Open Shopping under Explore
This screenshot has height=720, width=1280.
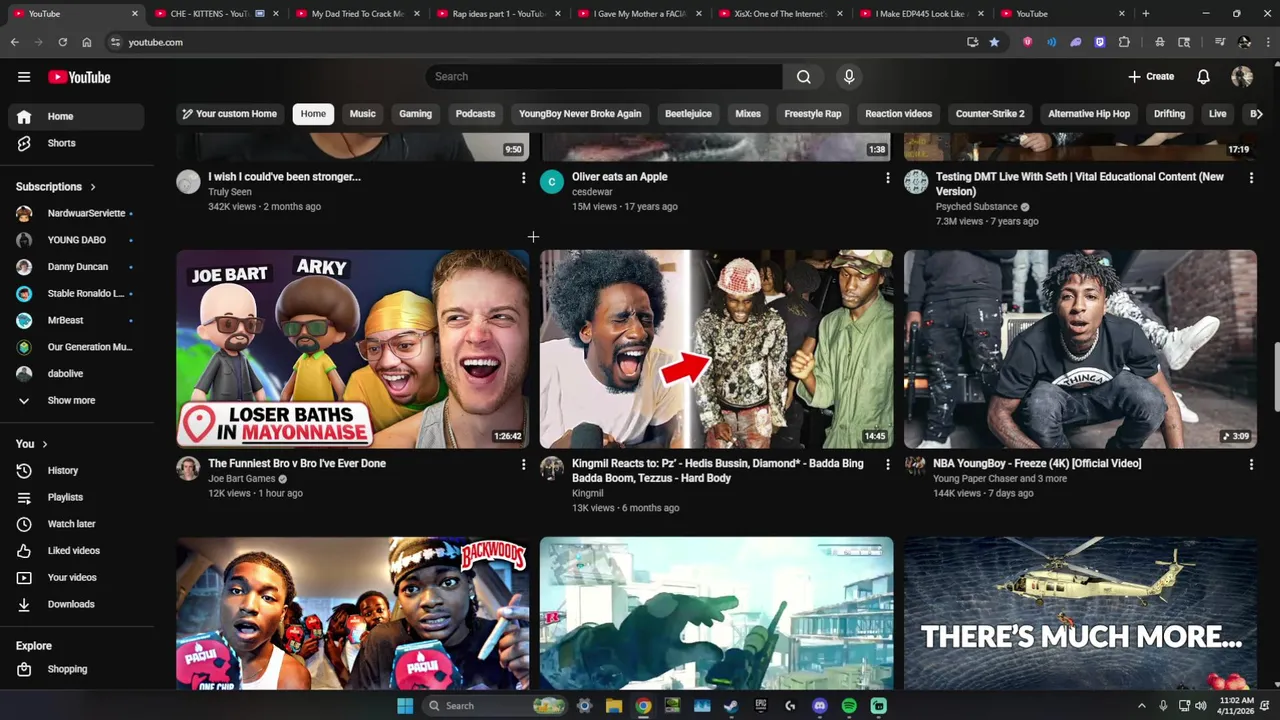[76, 669]
